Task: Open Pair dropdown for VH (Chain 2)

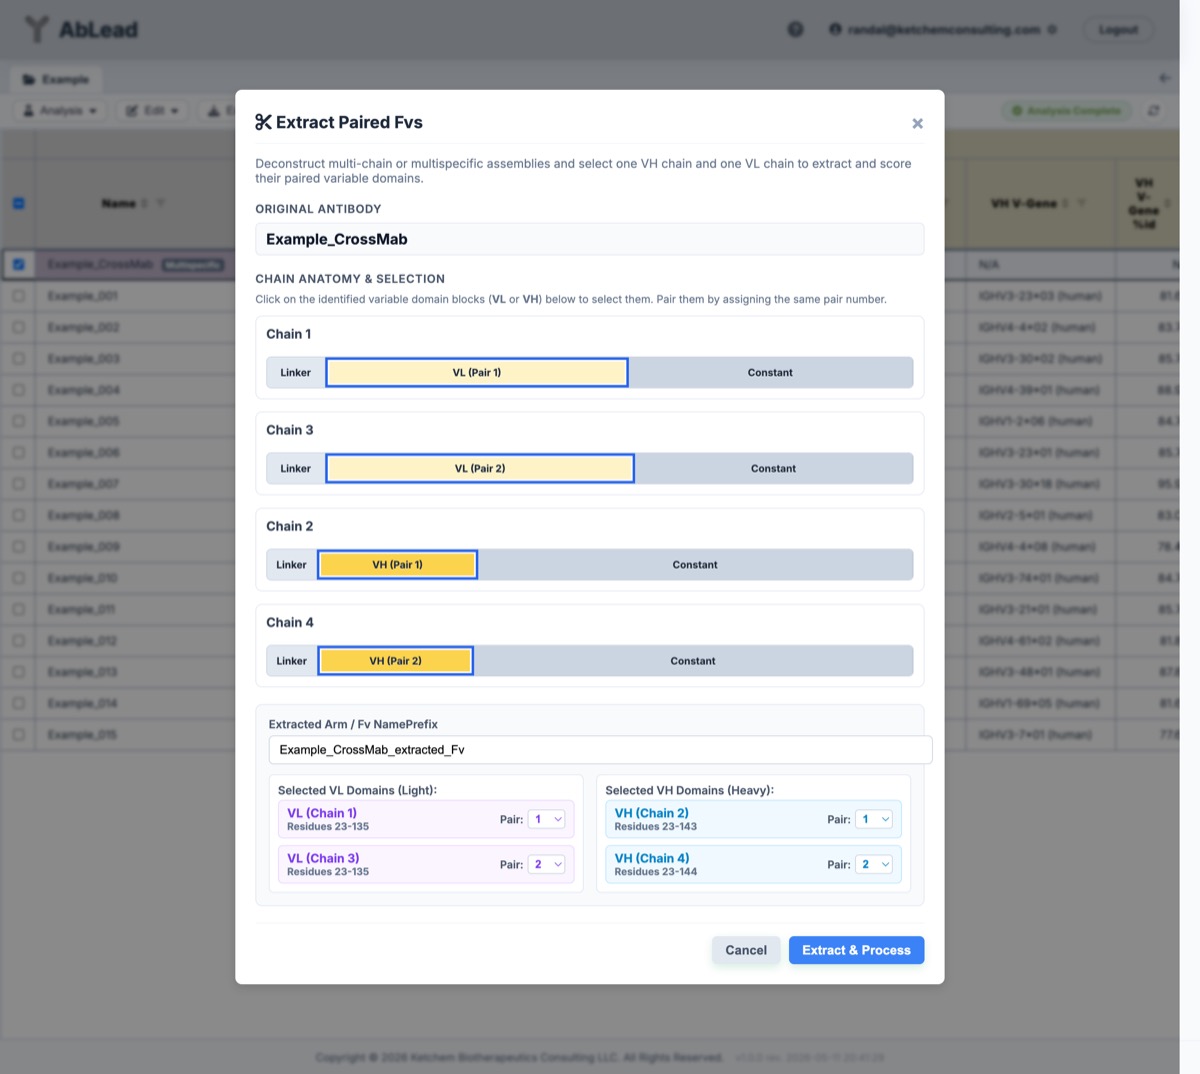Action: 874,819
